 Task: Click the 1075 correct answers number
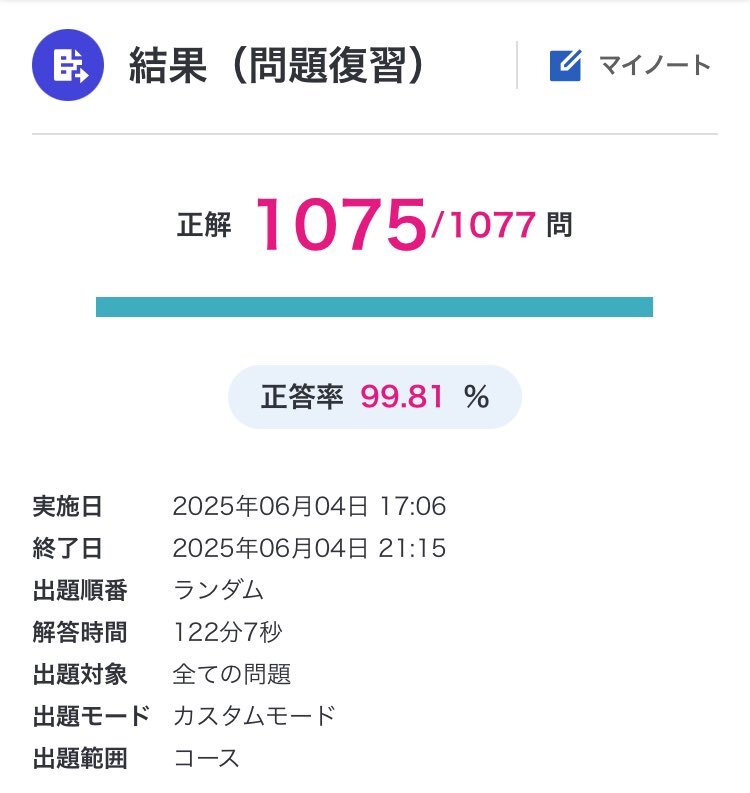click(x=341, y=224)
